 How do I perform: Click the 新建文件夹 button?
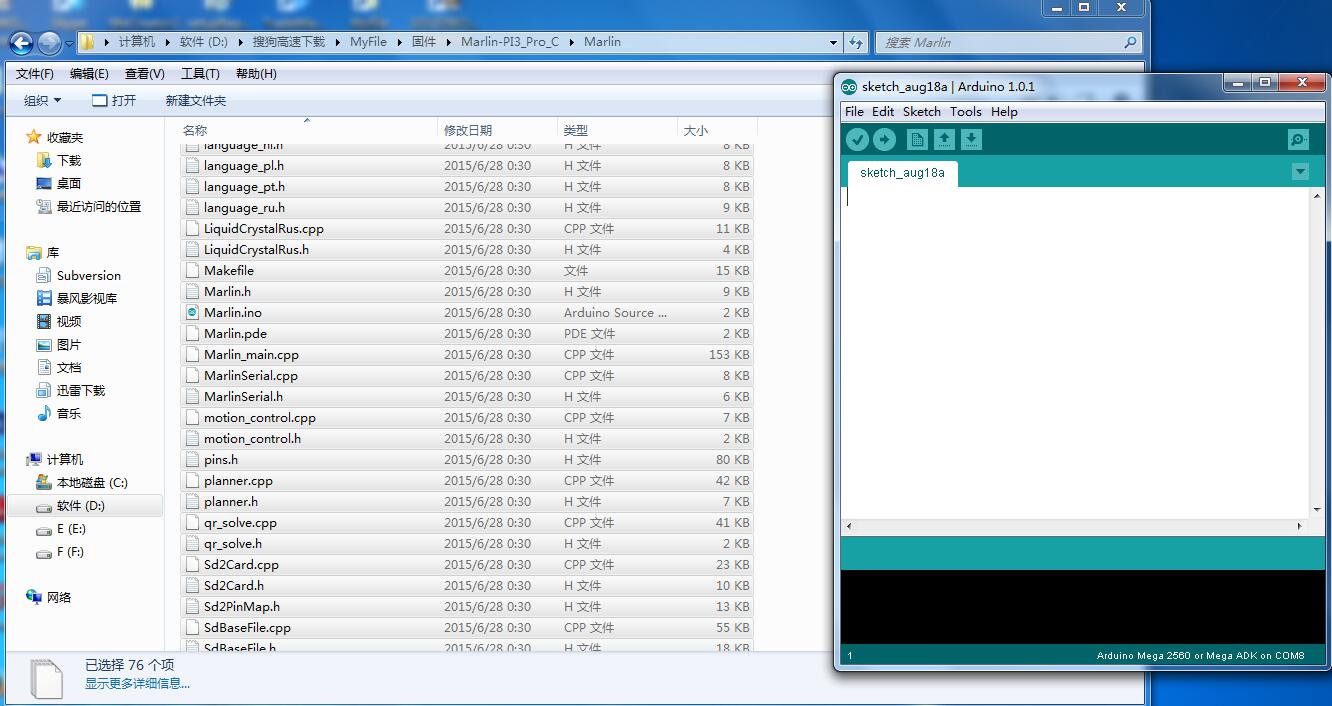point(196,101)
